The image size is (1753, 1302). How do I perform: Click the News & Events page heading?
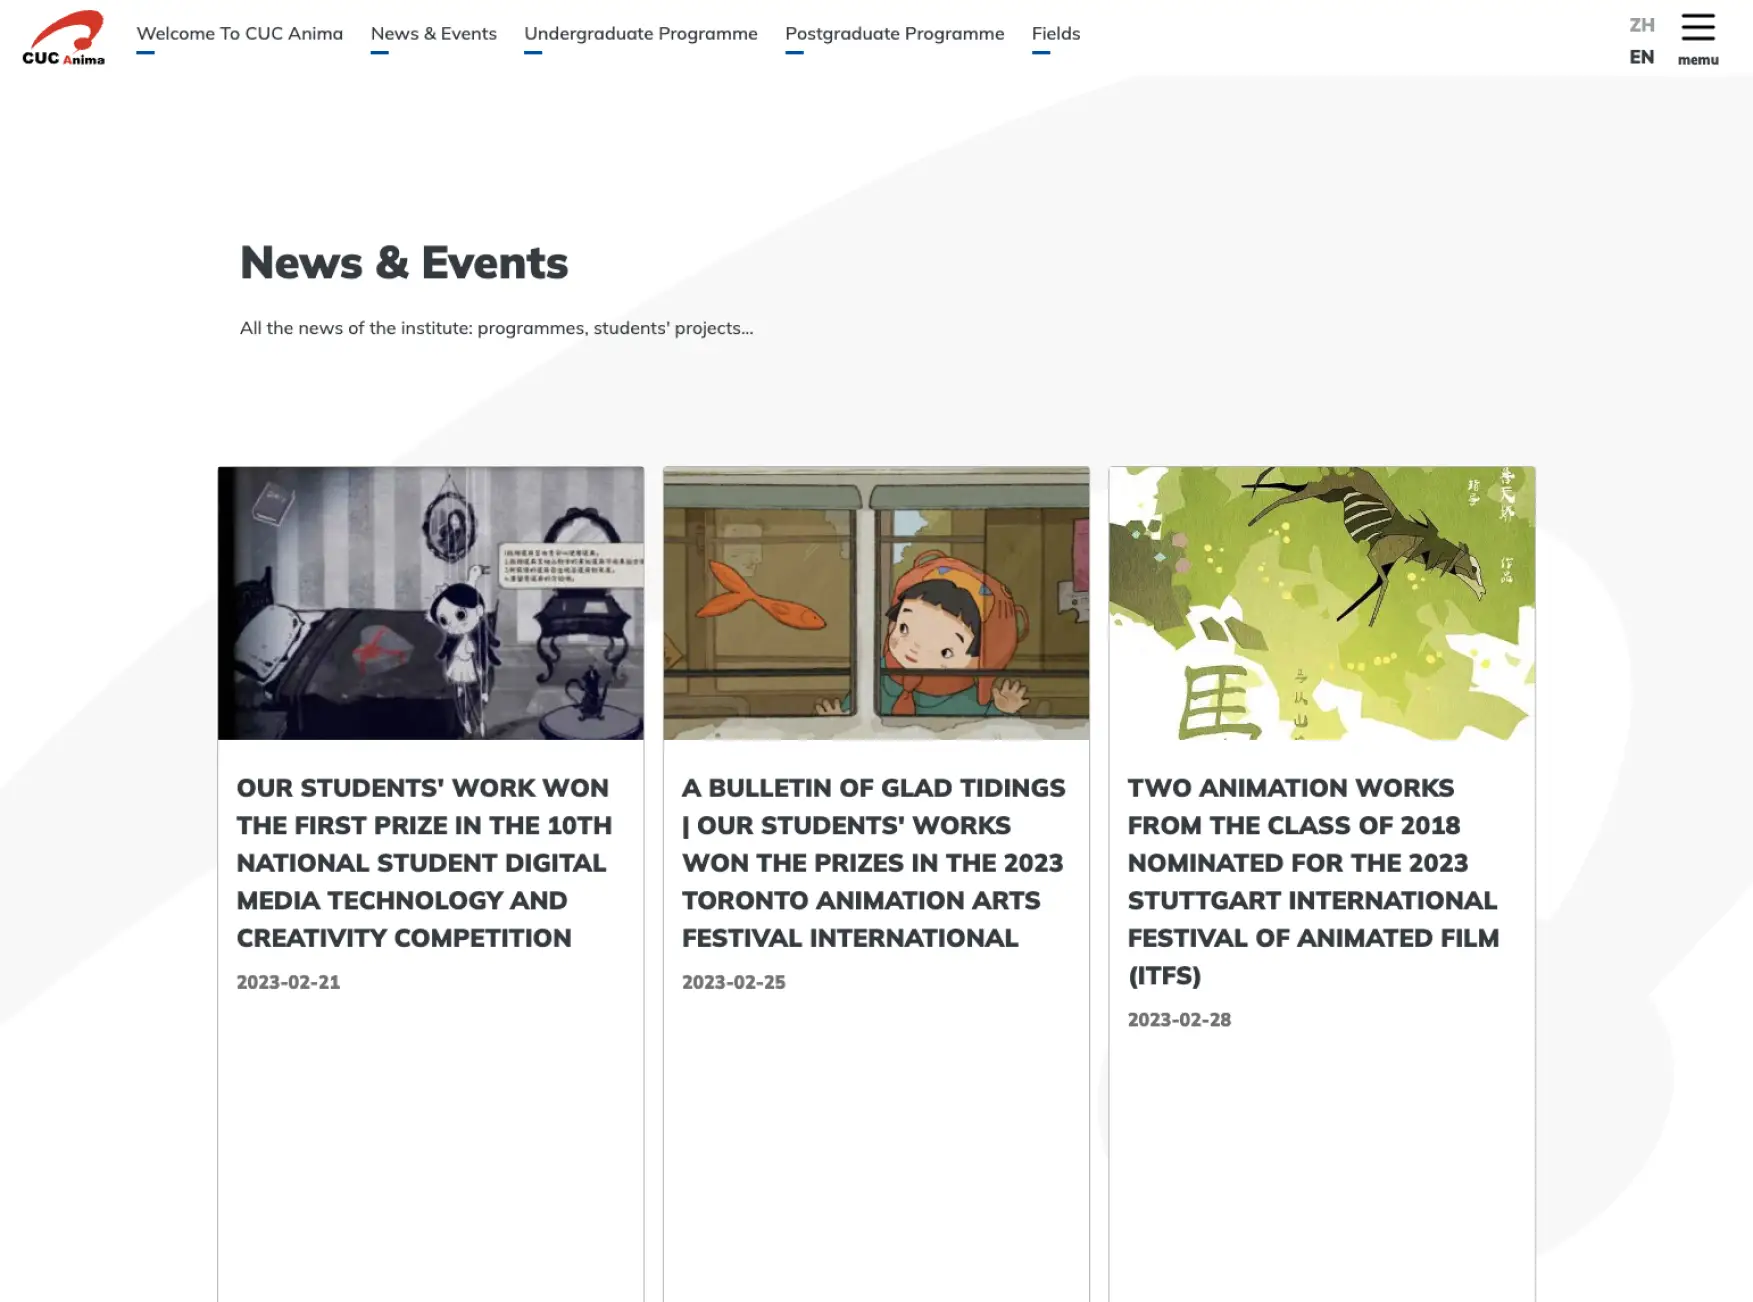click(x=403, y=262)
